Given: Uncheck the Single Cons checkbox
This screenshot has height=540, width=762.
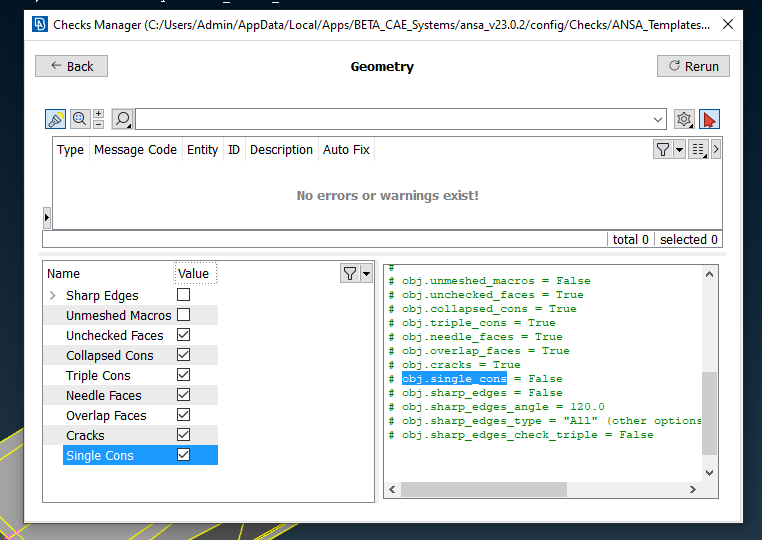Looking at the screenshot, I should click(x=184, y=455).
